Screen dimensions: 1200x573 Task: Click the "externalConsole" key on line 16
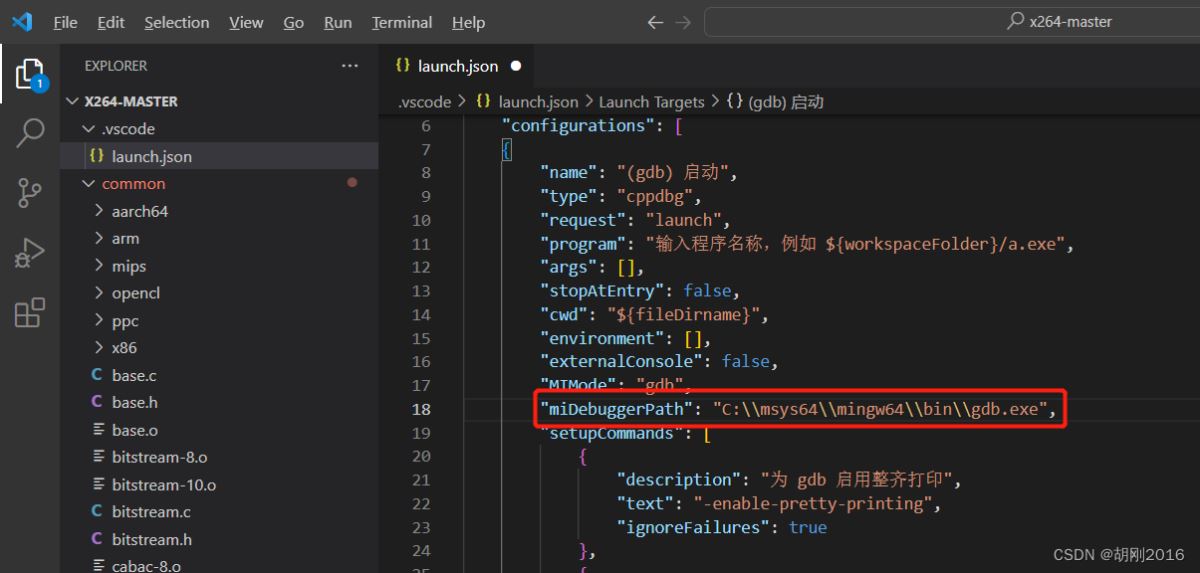(x=622, y=361)
